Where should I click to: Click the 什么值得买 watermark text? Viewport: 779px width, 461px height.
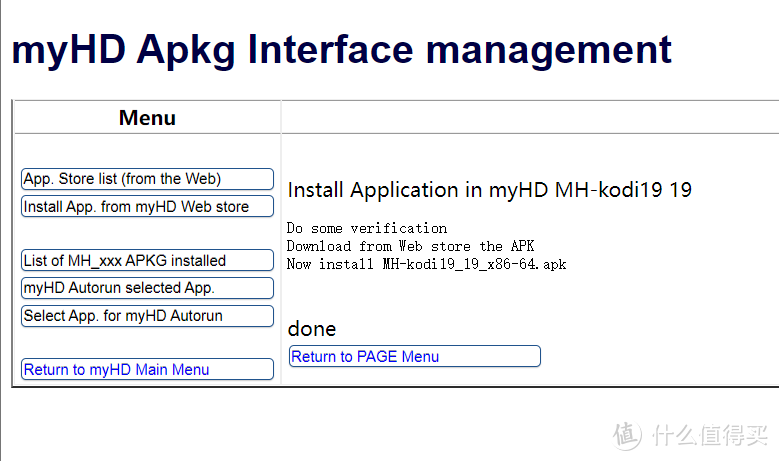[x=711, y=436]
